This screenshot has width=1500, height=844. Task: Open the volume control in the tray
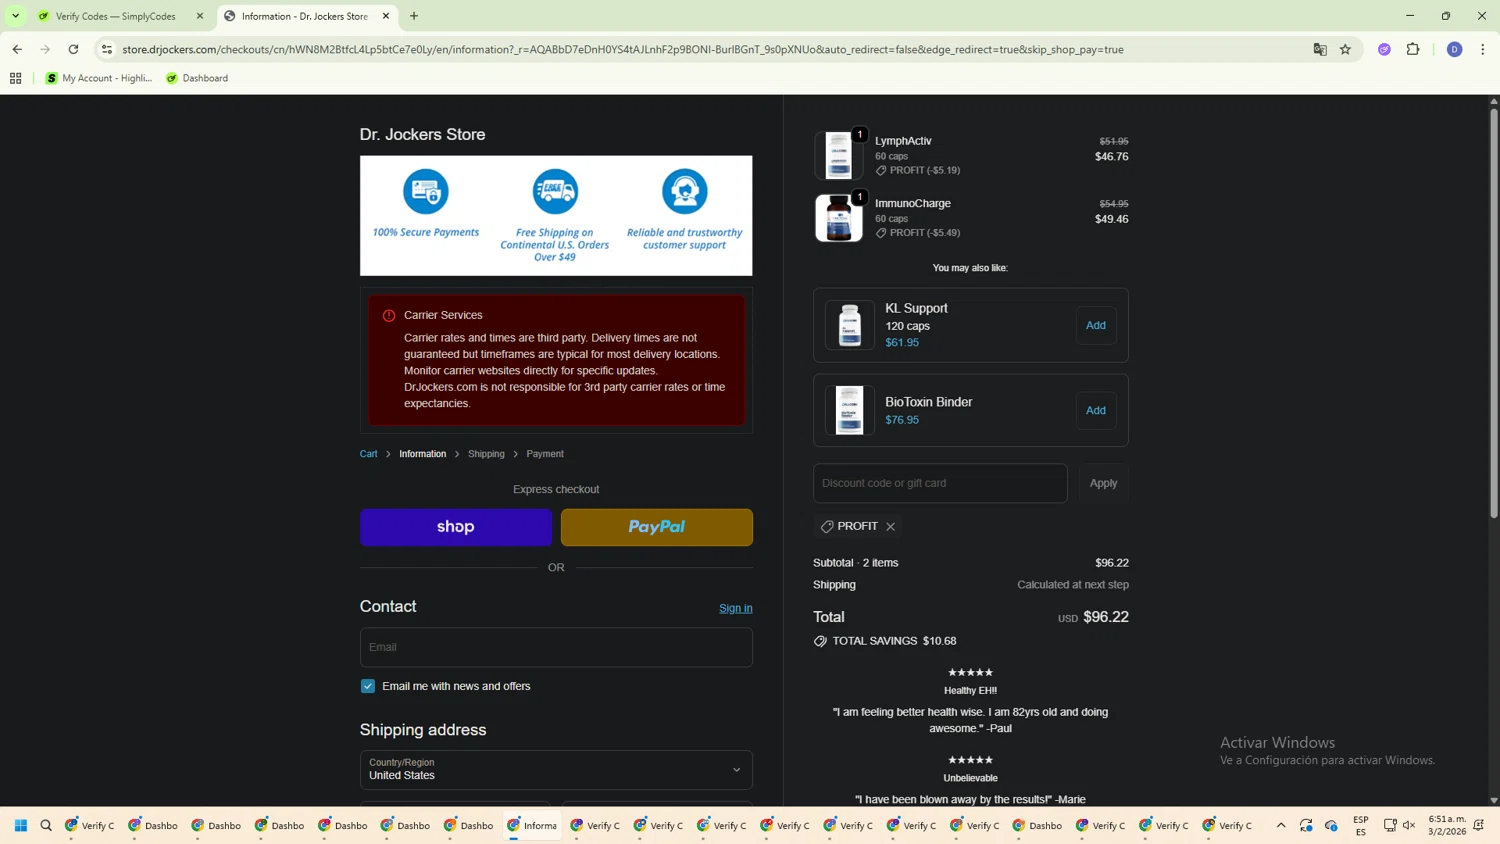1409,825
